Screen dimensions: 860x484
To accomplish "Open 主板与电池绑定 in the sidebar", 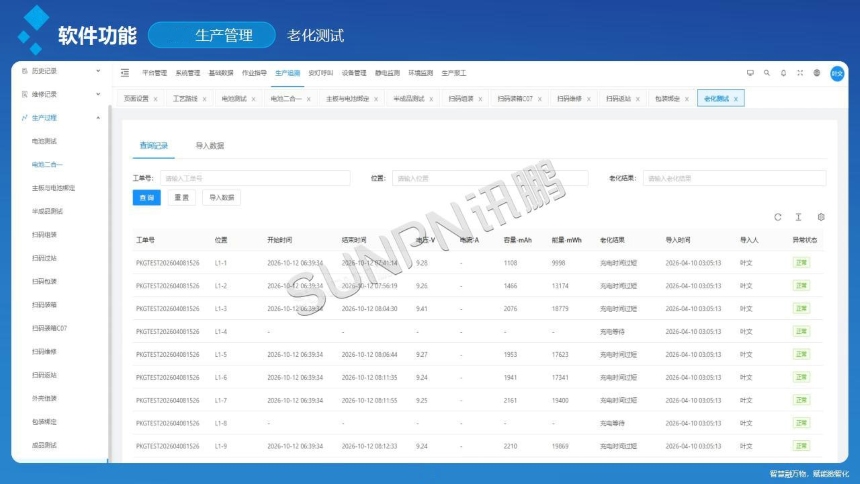I will pos(53,188).
